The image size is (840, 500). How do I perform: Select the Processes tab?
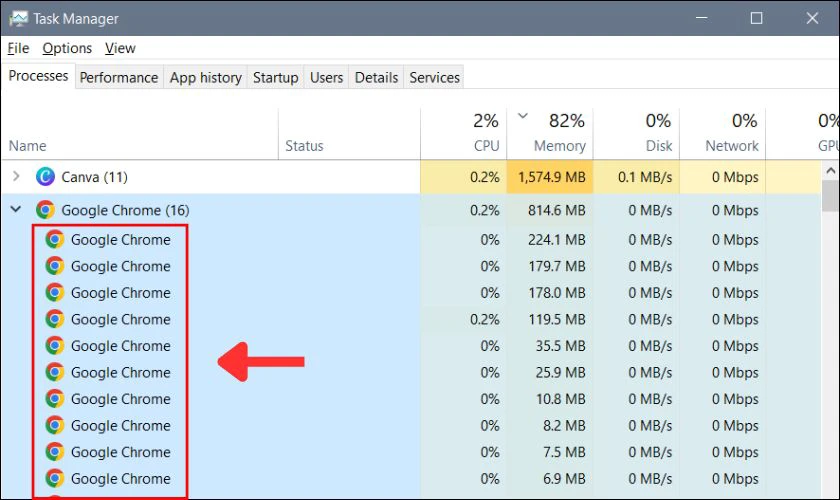click(38, 76)
